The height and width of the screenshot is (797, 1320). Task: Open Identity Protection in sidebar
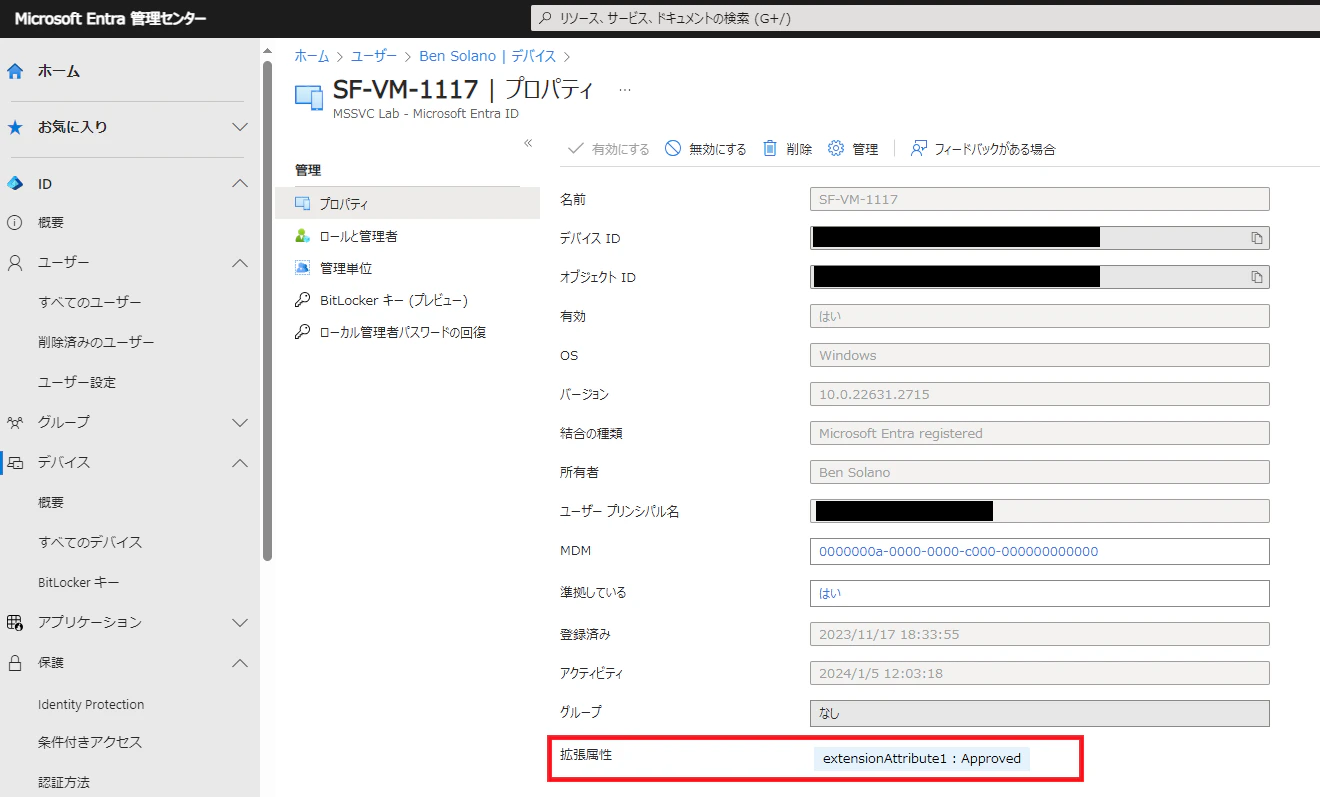(x=91, y=705)
